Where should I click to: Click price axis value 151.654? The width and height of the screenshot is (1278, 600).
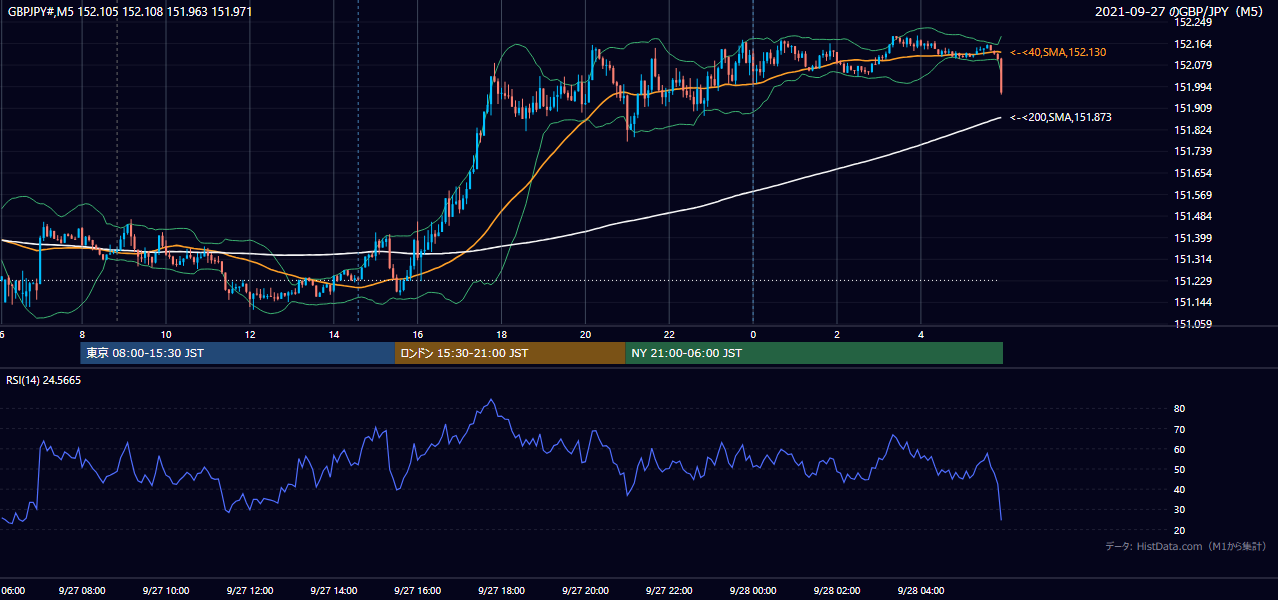pyautogui.click(x=1192, y=173)
